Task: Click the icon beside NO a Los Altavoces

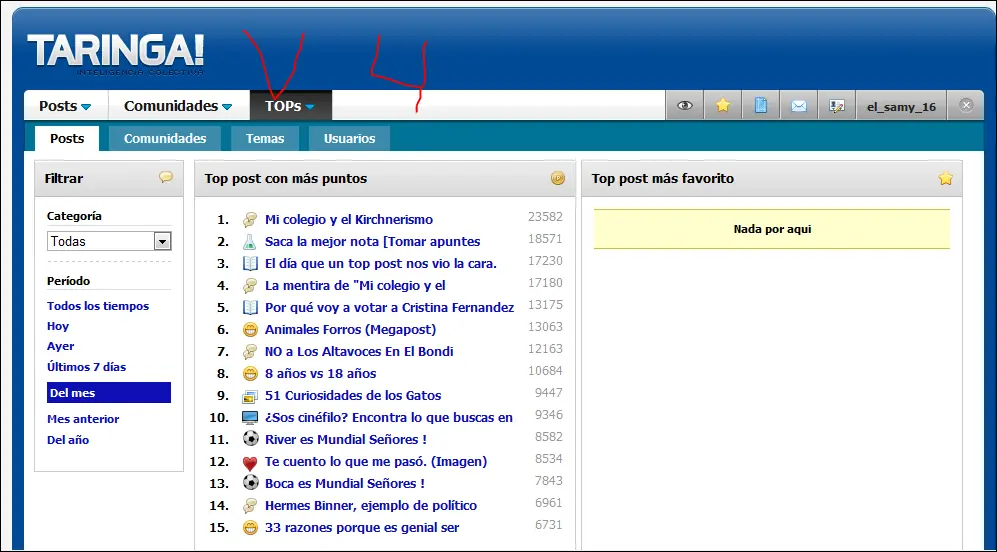Action: pyautogui.click(x=250, y=352)
